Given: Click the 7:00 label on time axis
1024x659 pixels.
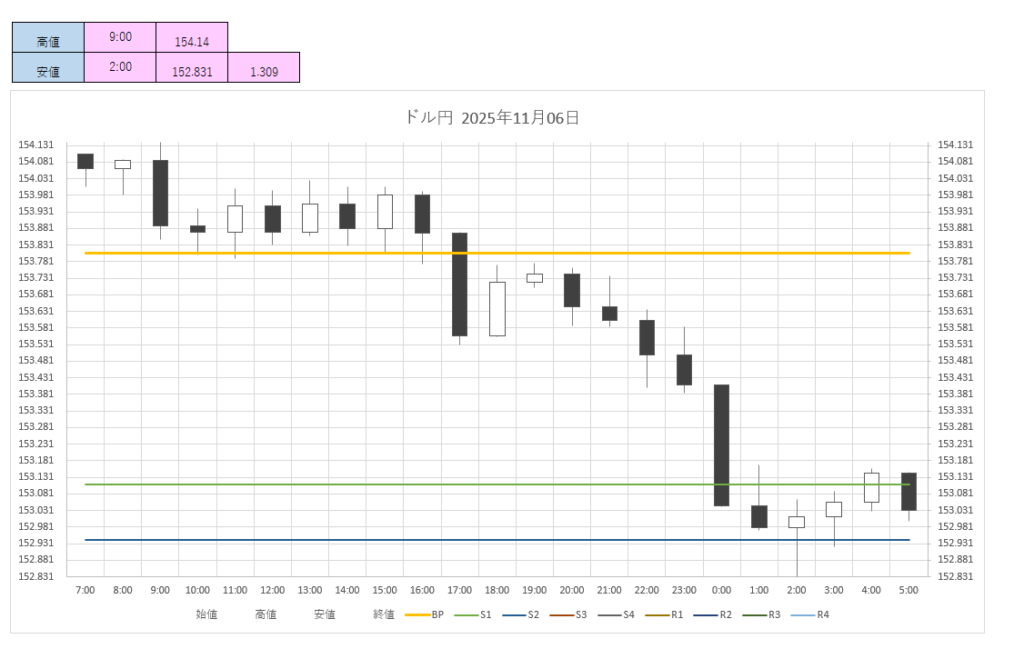Looking at the screenshot, I should pos(85,590).
